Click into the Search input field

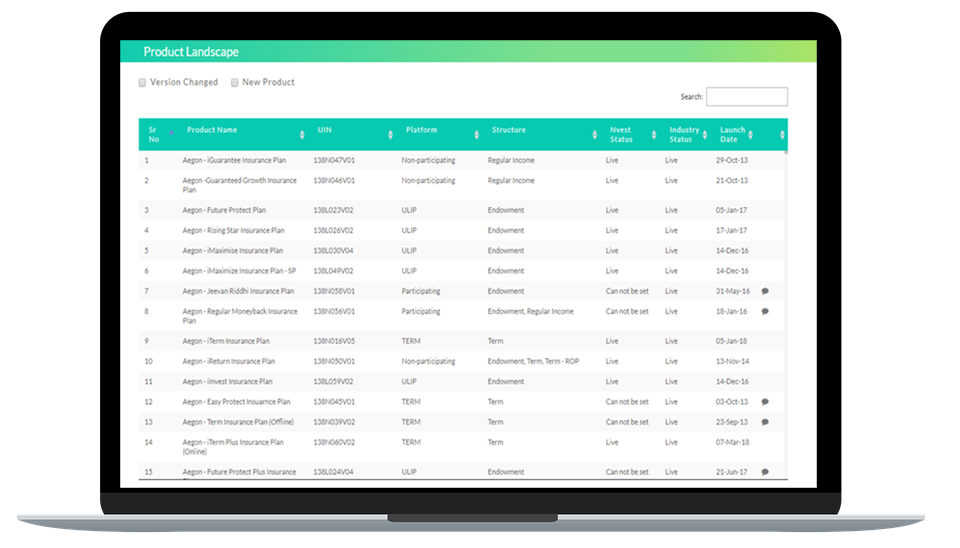tap(746, 97)
